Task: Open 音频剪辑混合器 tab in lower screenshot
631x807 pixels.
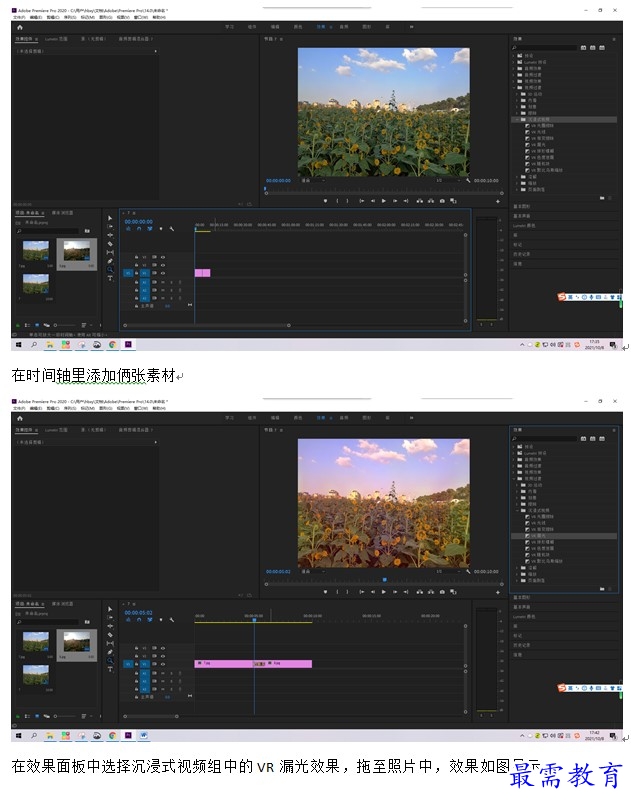Action: pos(136,430)
